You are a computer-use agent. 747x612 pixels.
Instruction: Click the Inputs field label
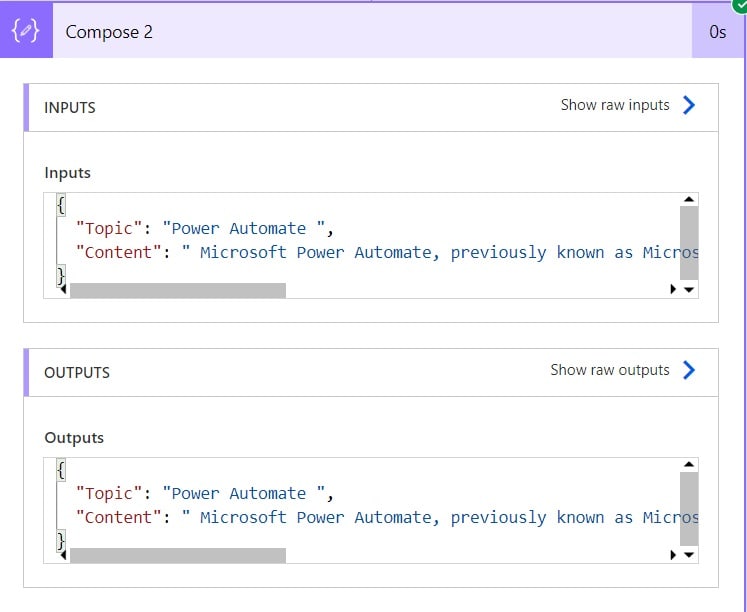point(67,173)
